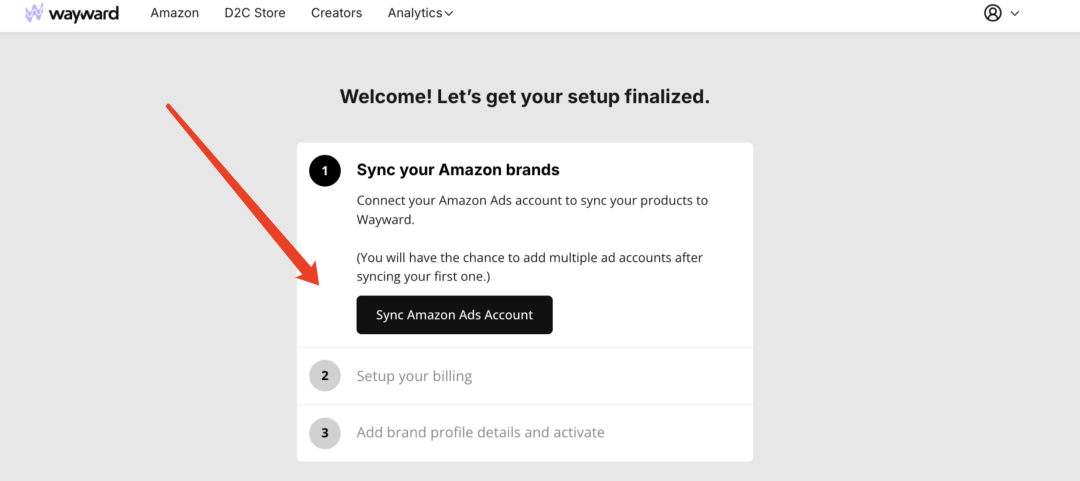Open the Analytics menu label
This screenshot has height=481, width=1080.
415,13
